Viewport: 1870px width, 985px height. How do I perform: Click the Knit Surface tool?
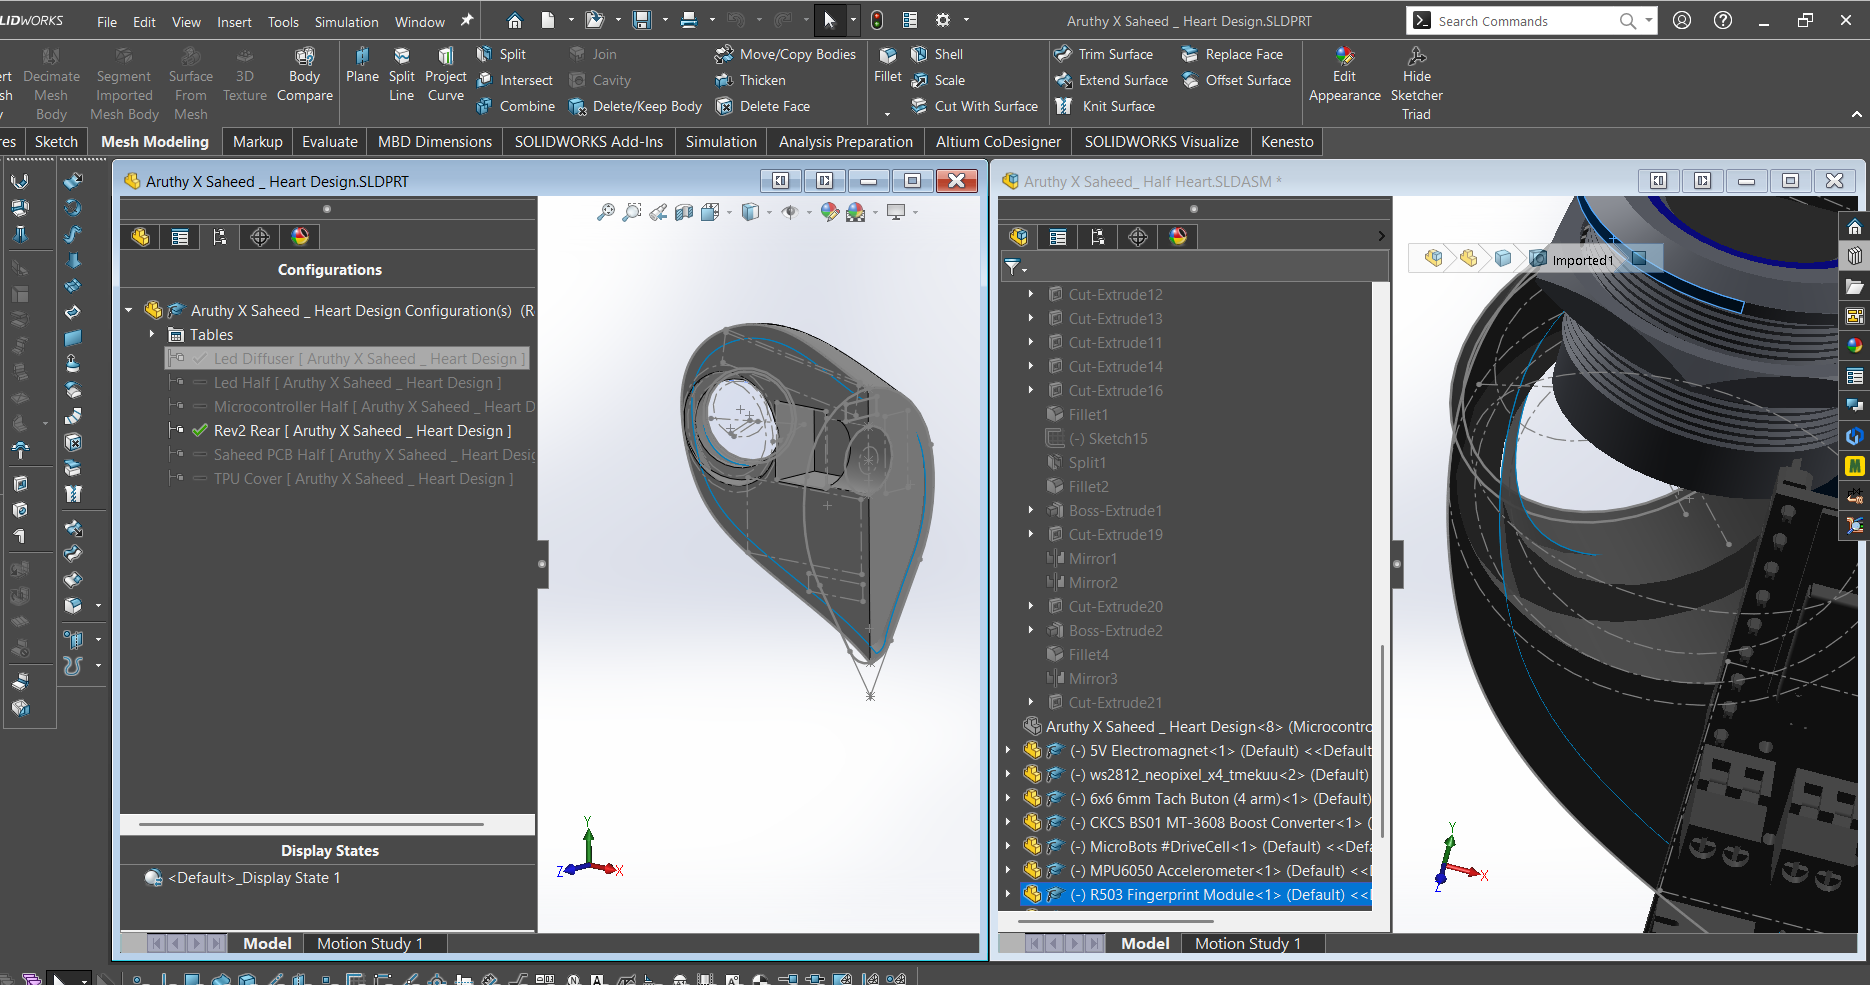click(1107, 106)
